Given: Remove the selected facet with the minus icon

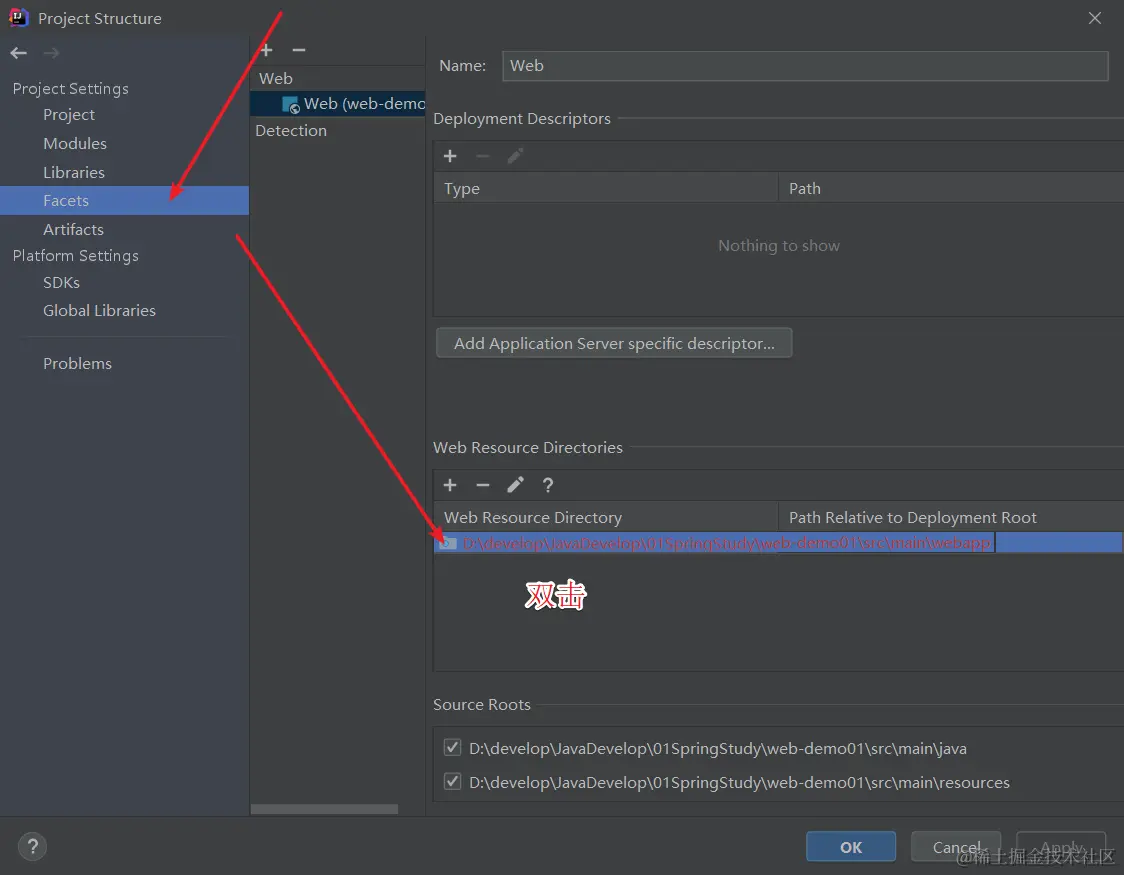Looking at the screenshot, I should coord(299,50).
